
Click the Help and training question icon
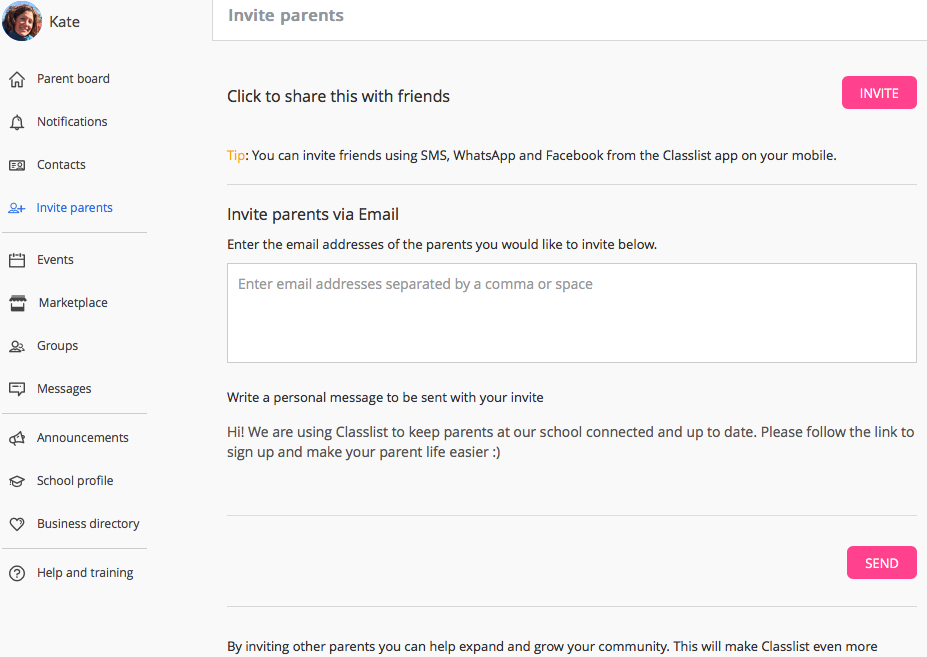17,573
